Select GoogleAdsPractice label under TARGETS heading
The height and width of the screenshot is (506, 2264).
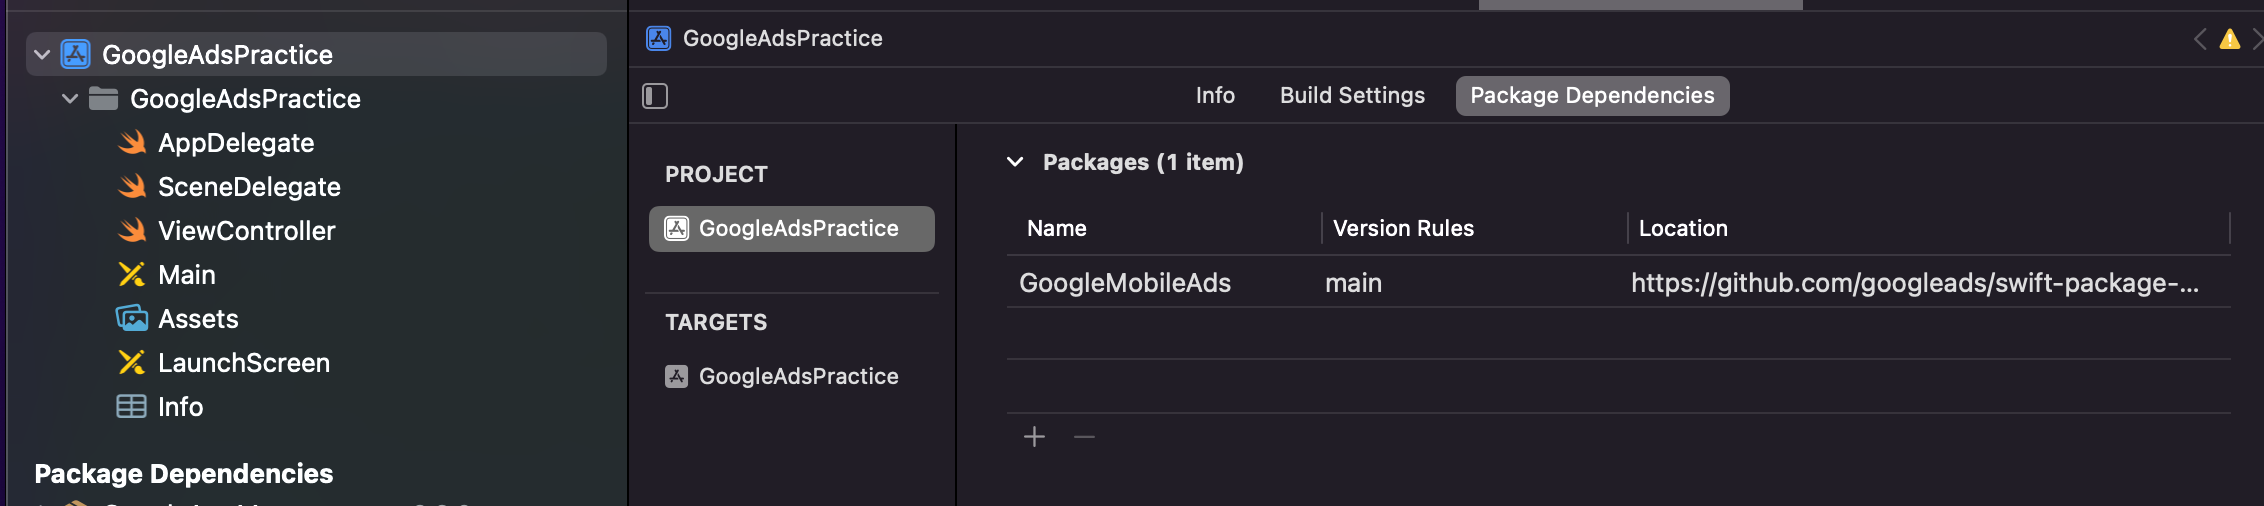pyautogui.click(x=798, y=376)
